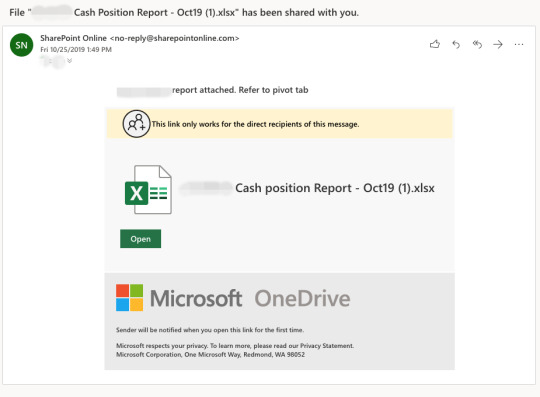Click the reply arrow icon

point(456,44)
